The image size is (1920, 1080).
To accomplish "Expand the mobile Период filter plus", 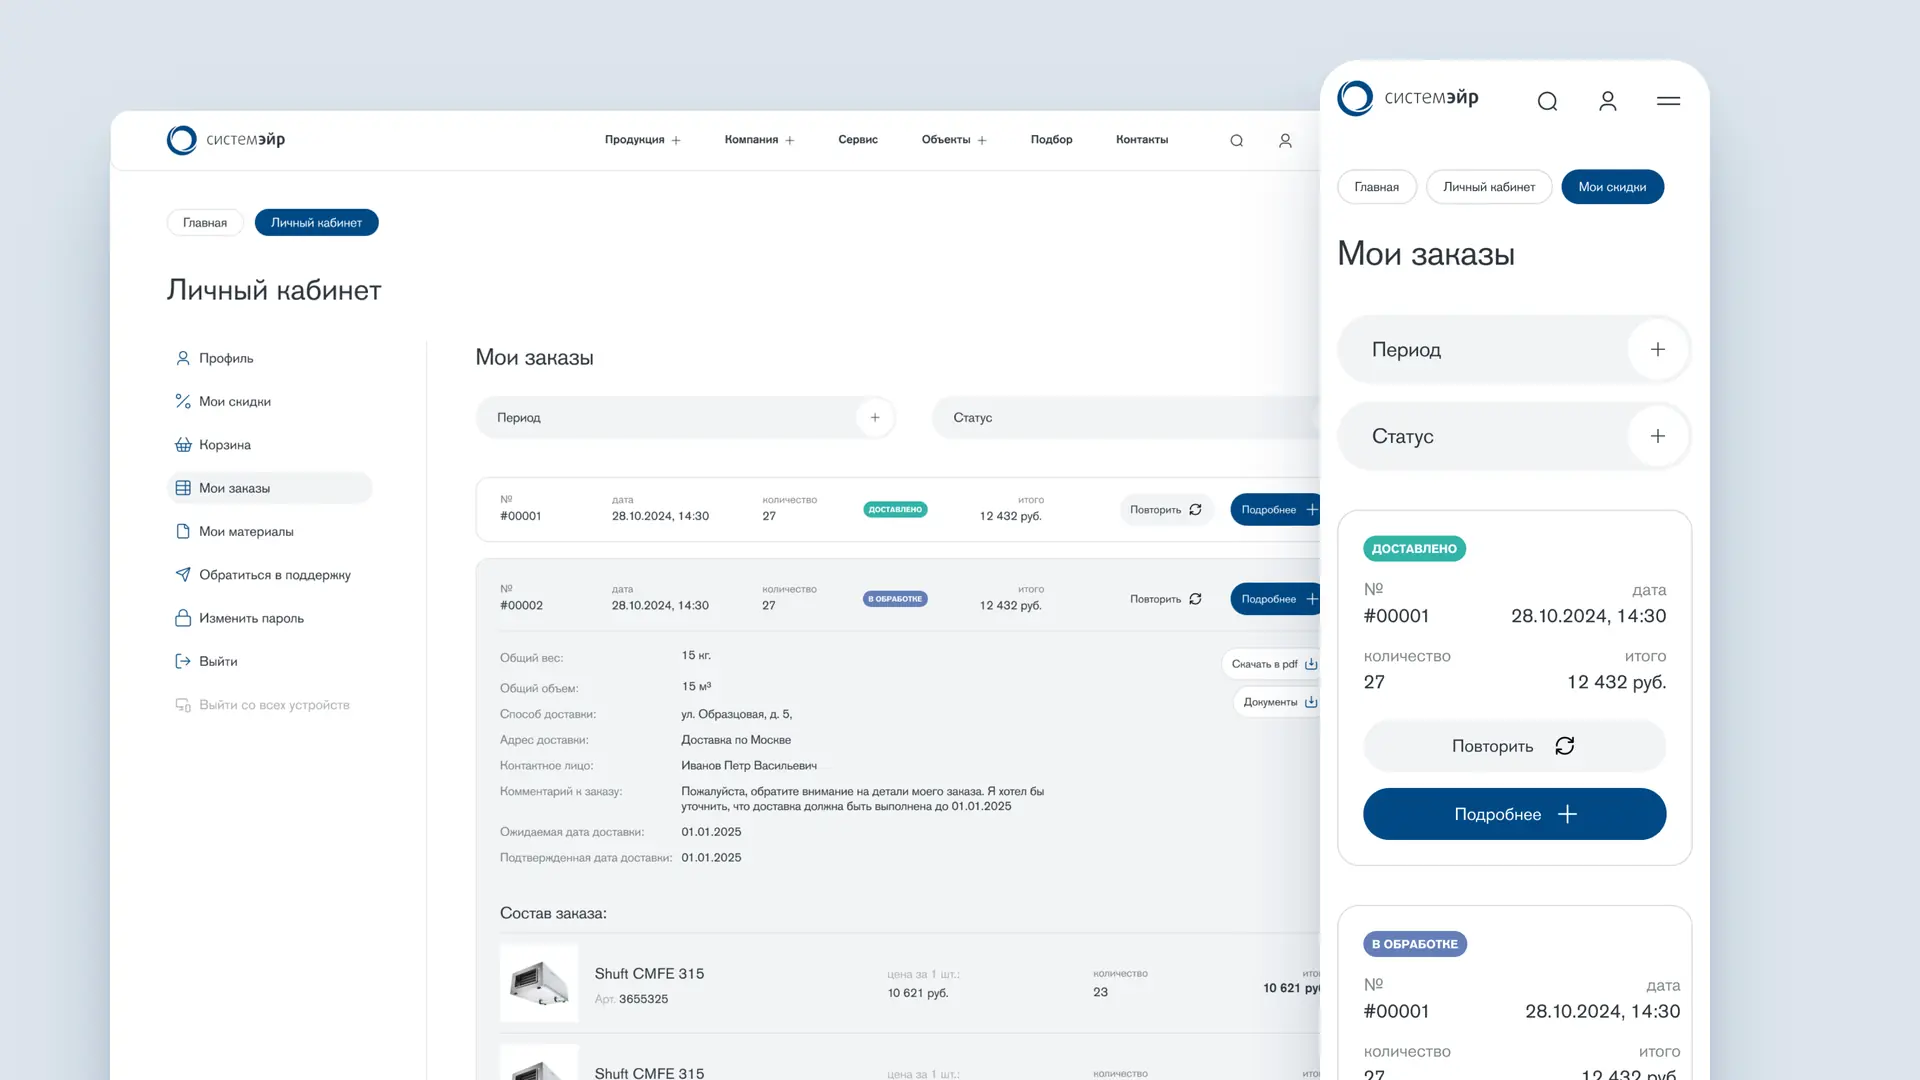I will (1657, 350).
